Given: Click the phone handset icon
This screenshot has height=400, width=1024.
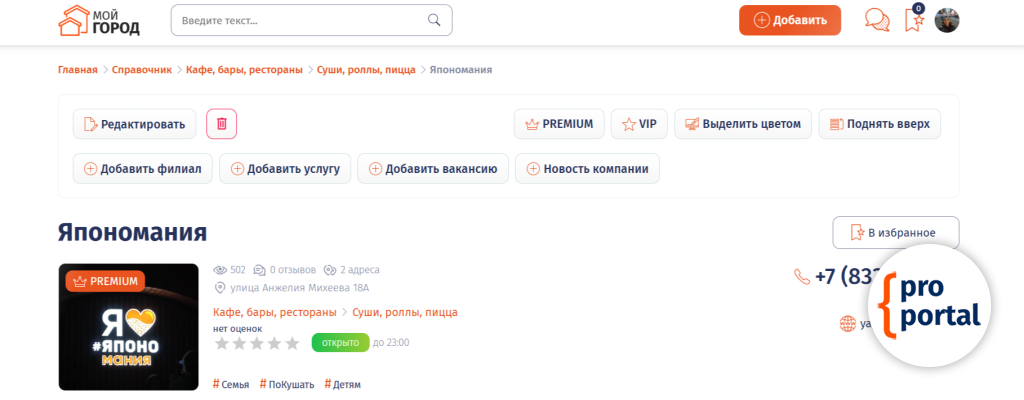Looking at the screenshot, I should (802, 277).
